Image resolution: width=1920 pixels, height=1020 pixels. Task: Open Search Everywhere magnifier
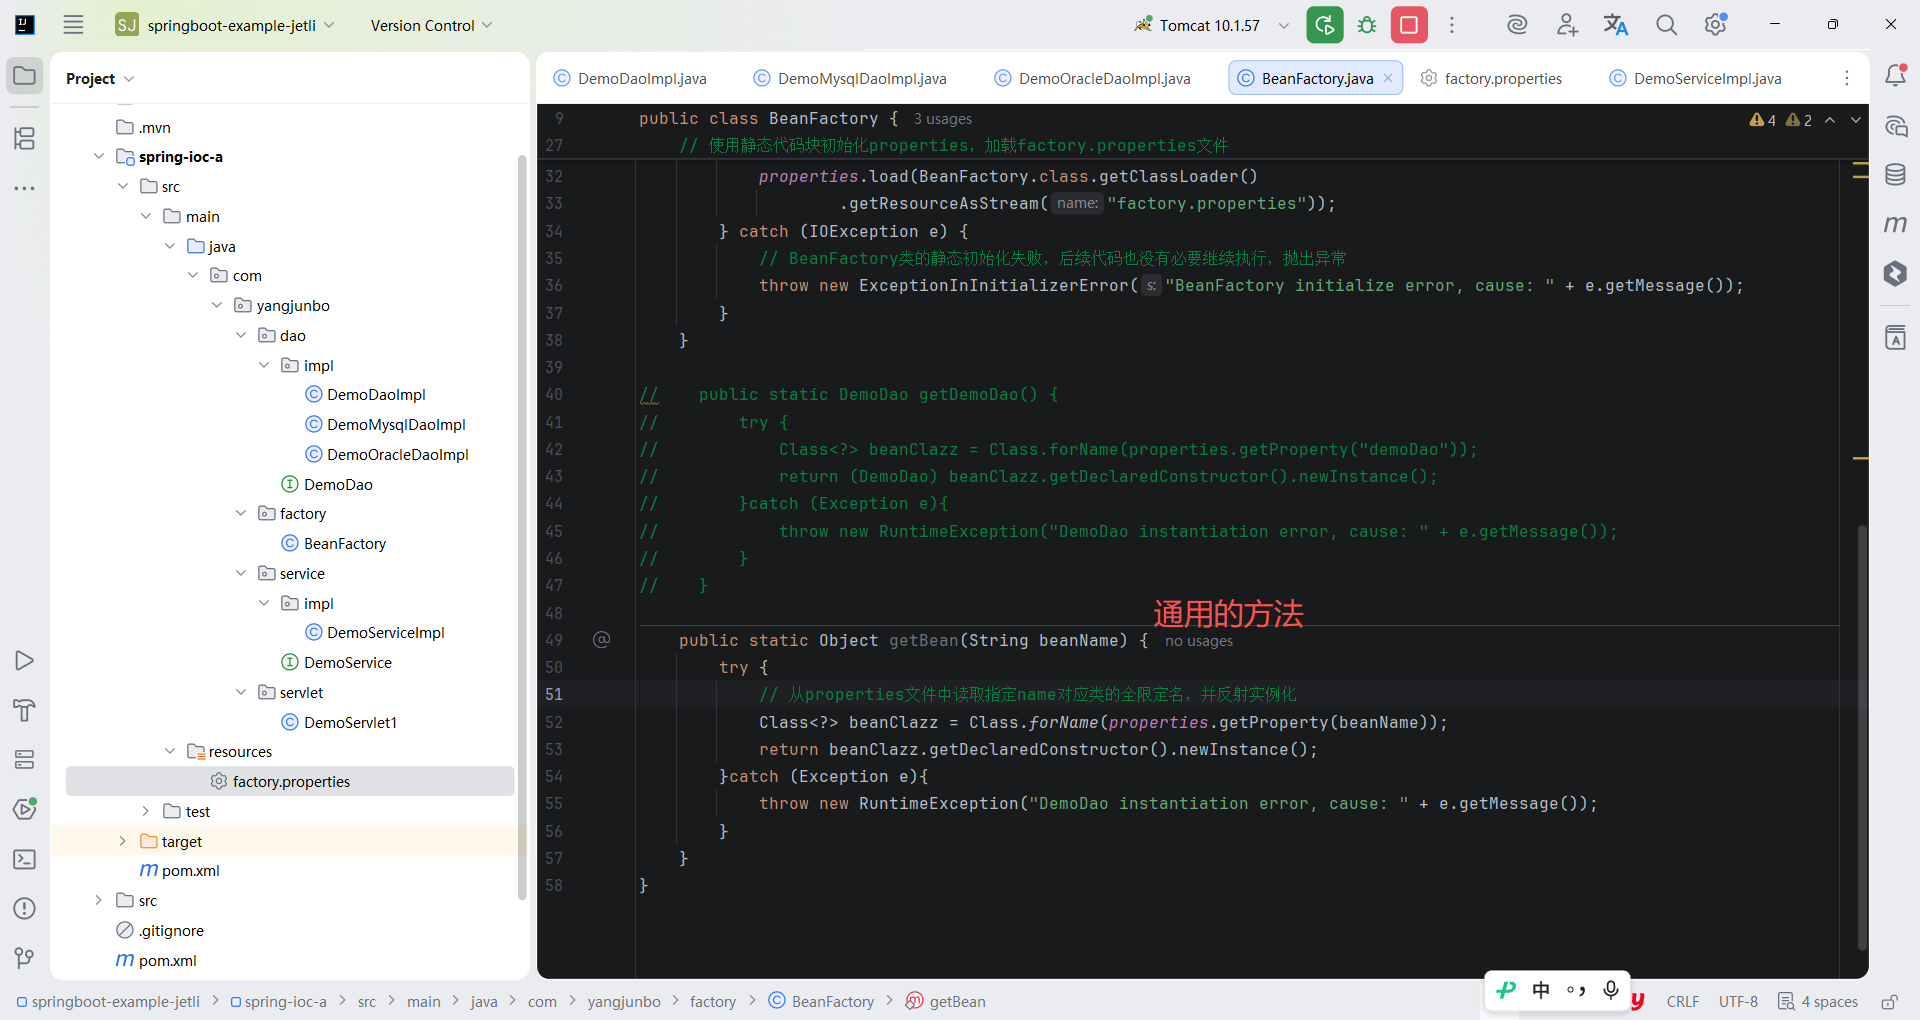[1666, 25]
